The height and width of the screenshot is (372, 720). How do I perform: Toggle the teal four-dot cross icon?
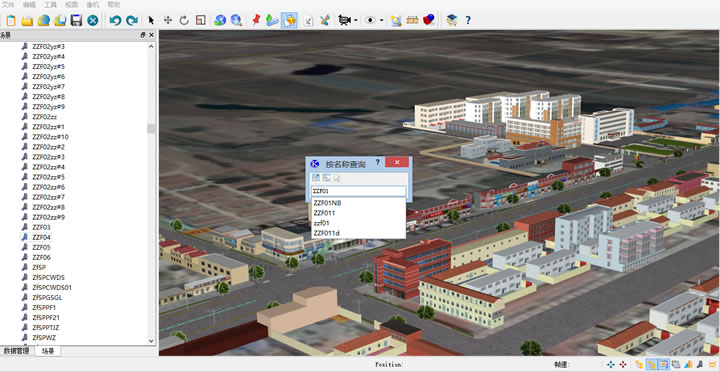611,365
